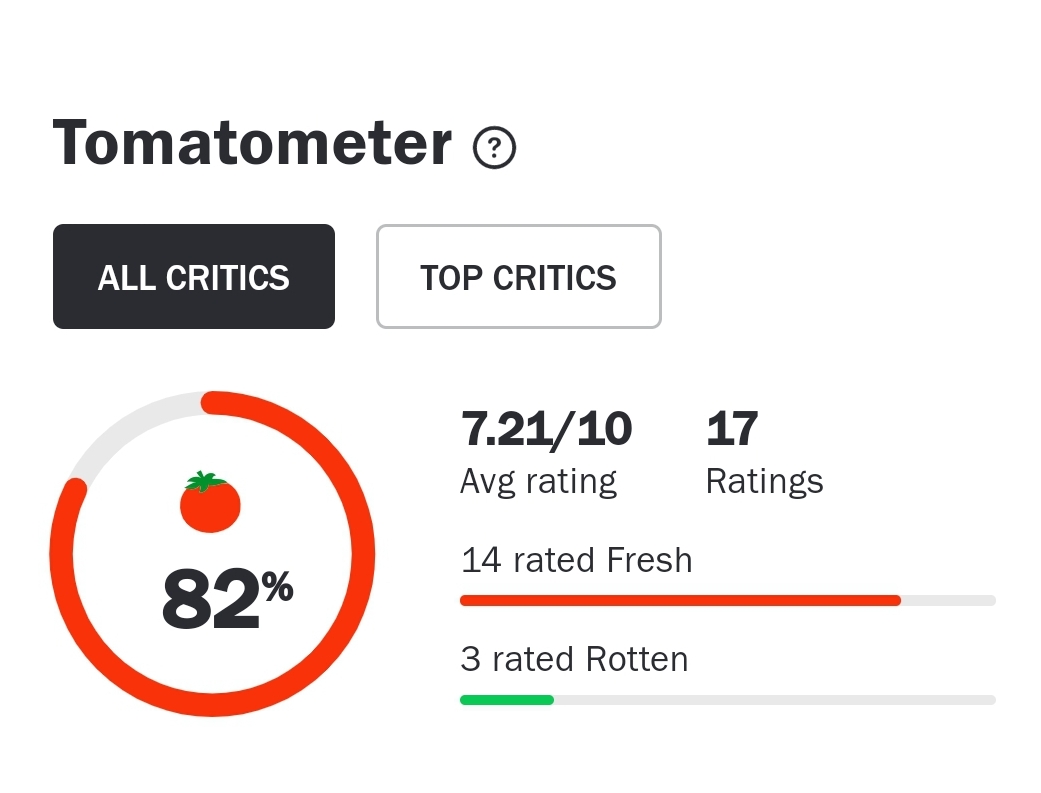Click the green leaf atop the tomato
This screenshot has height=793, width=1041.
pyautogui.click(x=205, y=481)
